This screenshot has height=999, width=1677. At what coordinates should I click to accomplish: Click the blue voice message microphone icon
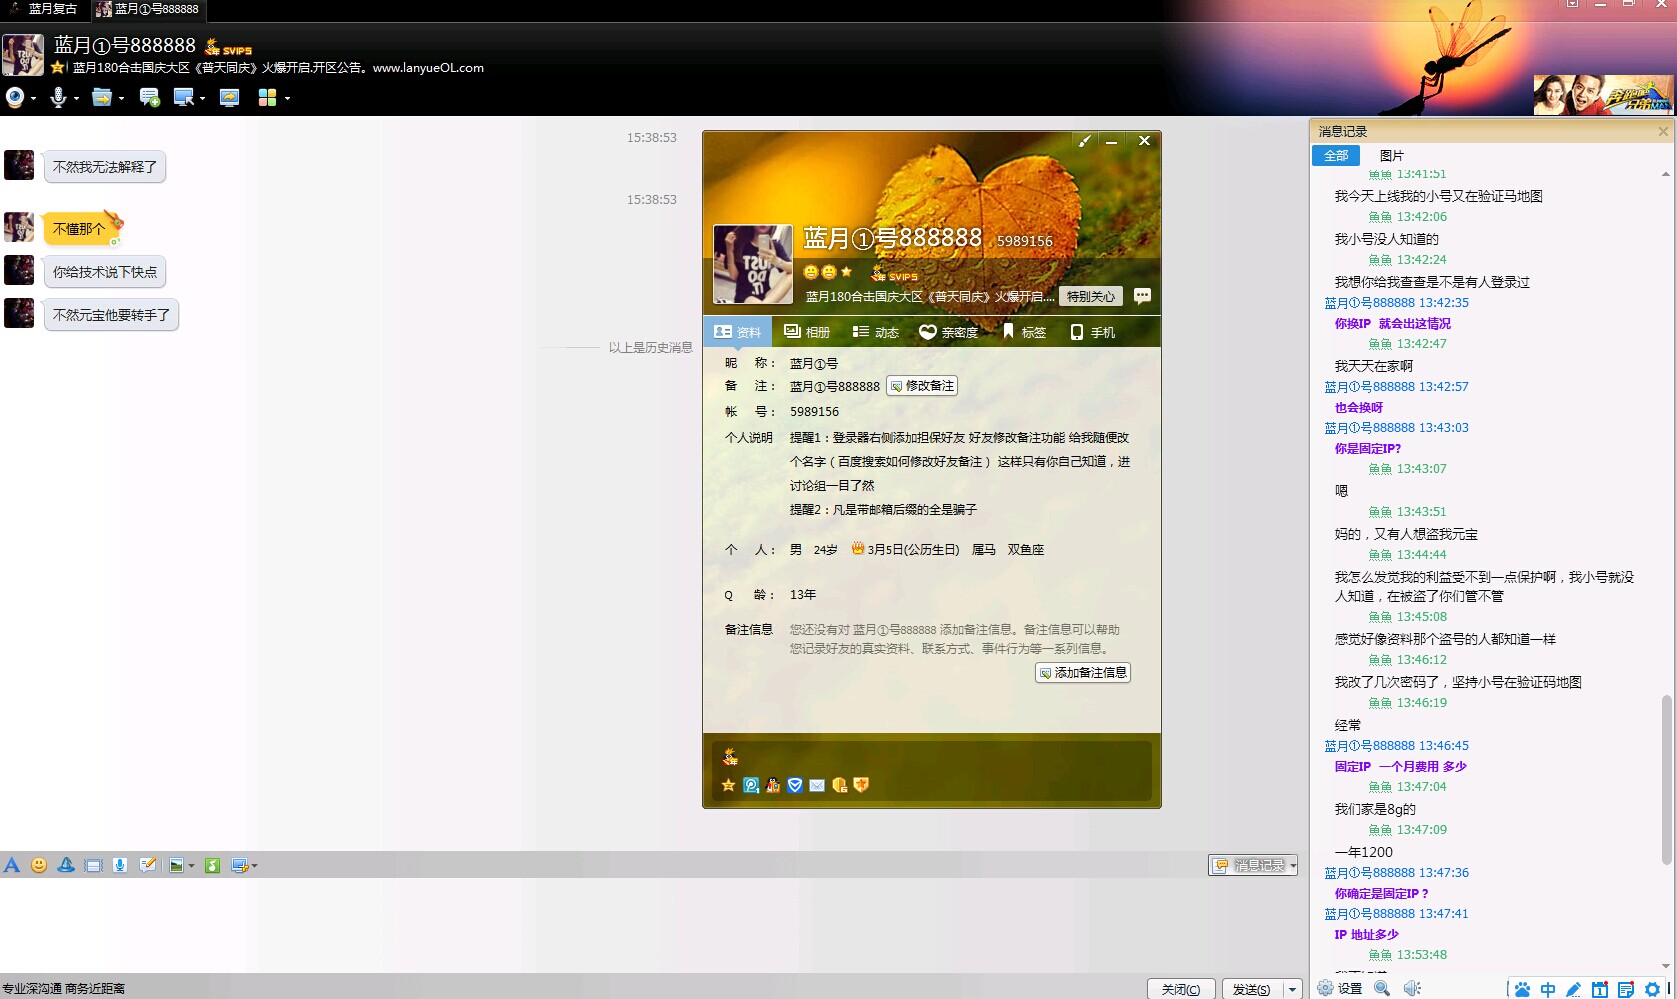point(120,865)
